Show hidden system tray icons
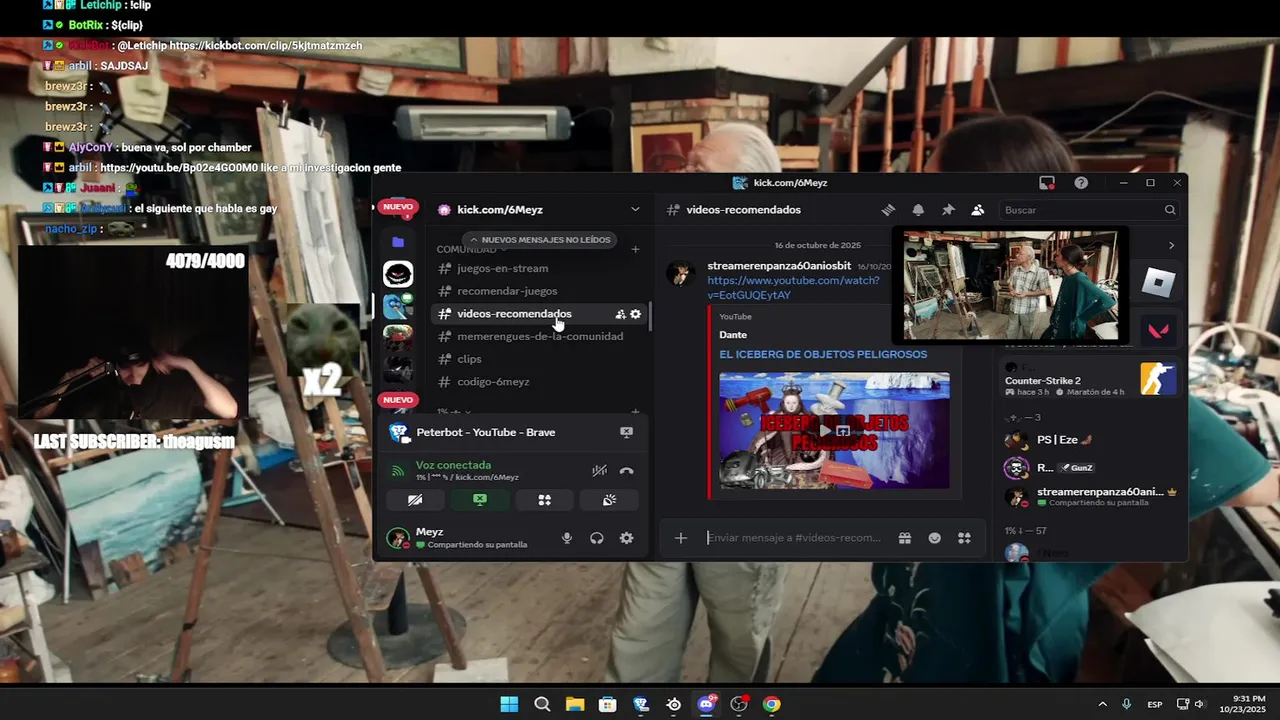Image resolution: width=1280 pixels, height=720 pixels. click(1102, 704)
